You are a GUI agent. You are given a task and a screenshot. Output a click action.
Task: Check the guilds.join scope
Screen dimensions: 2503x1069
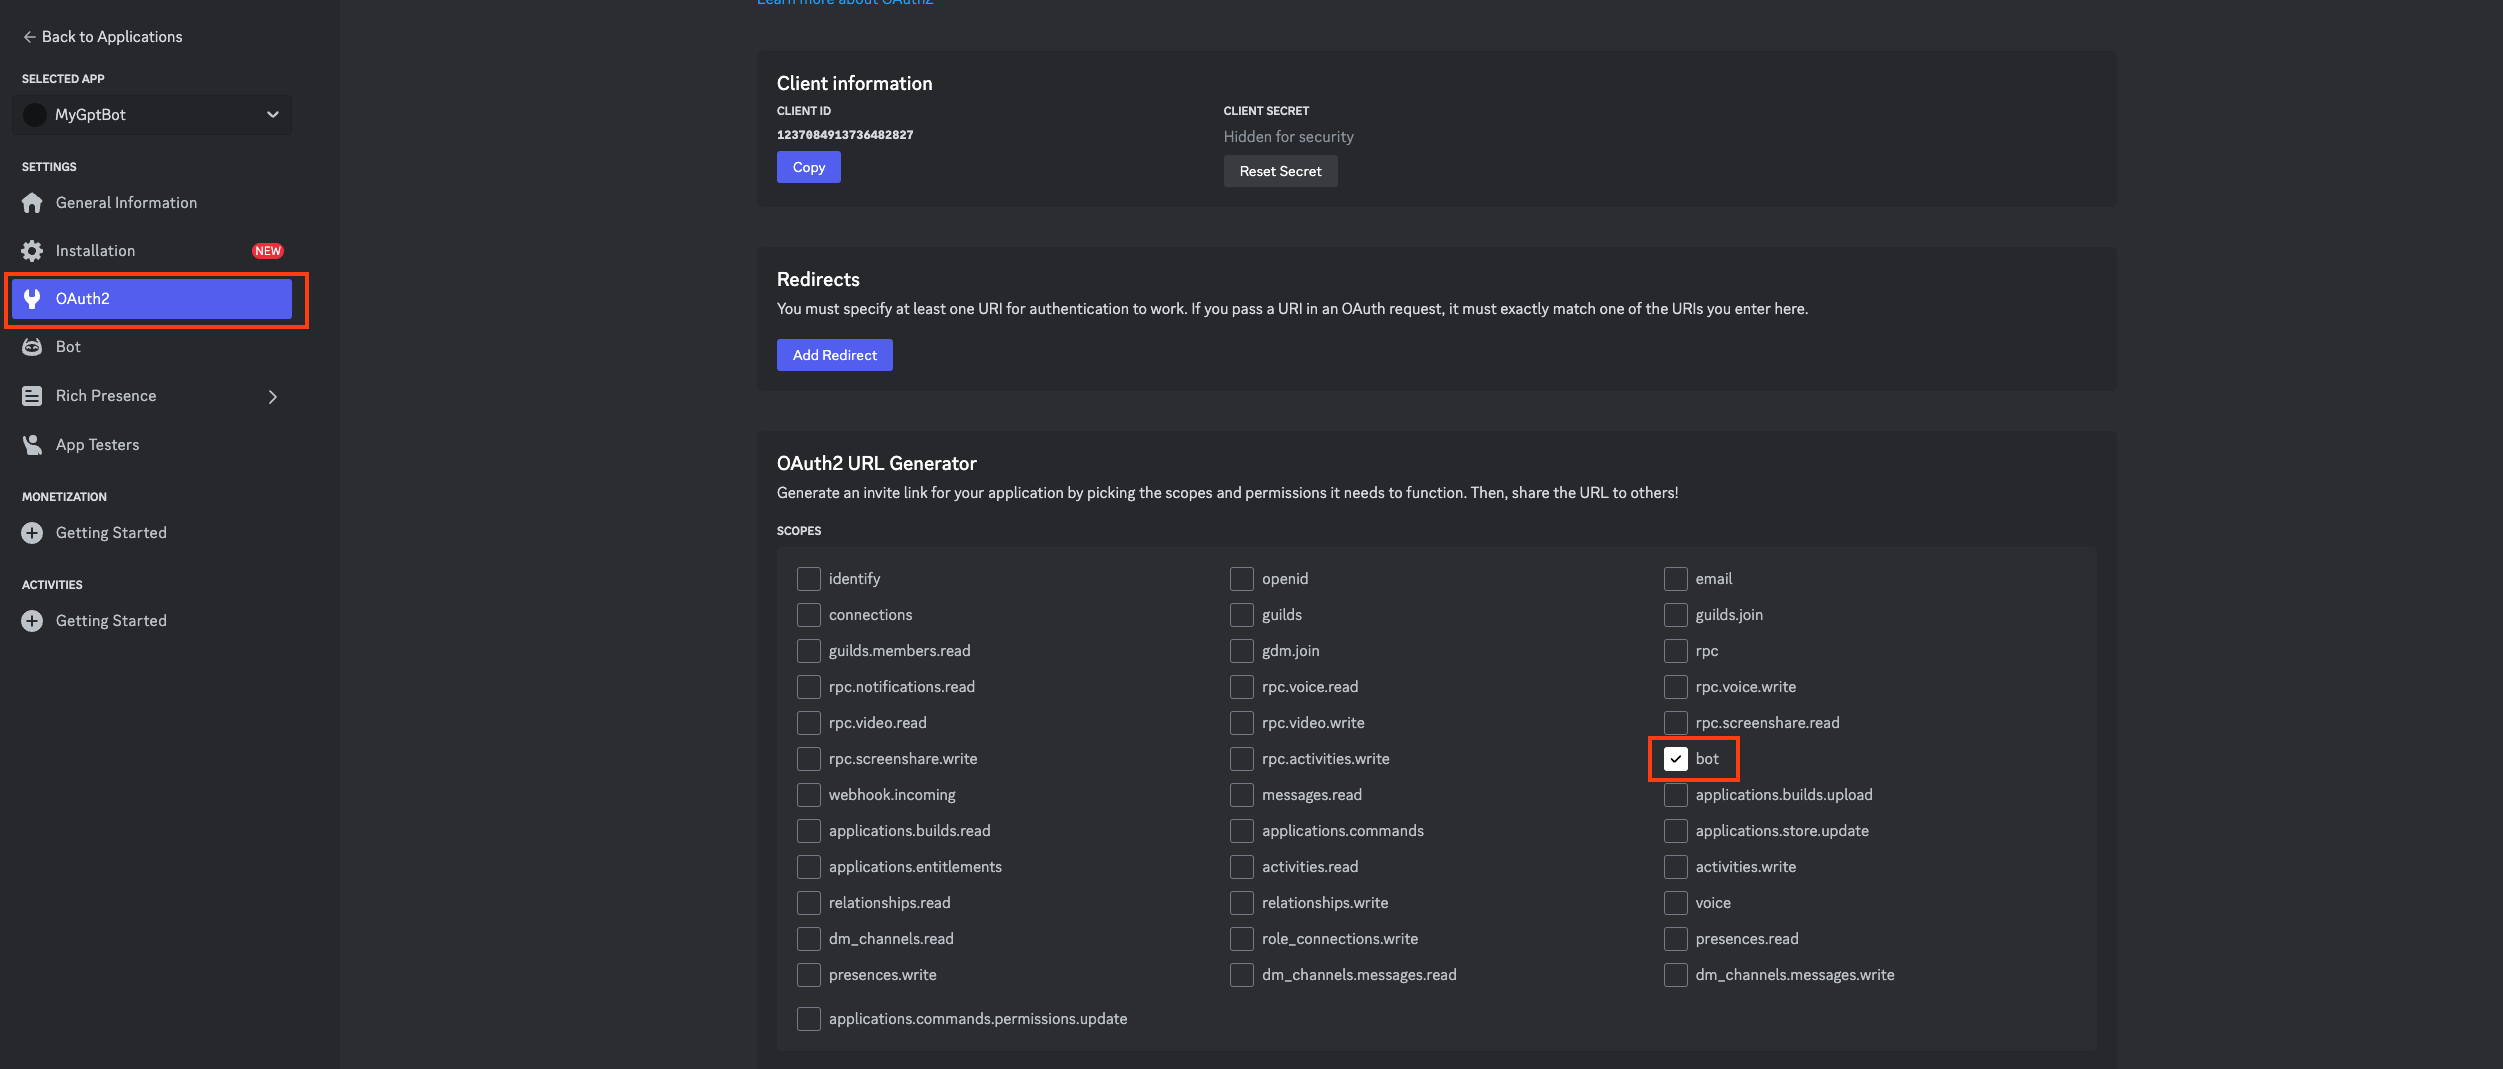(x=1676, y=615)
